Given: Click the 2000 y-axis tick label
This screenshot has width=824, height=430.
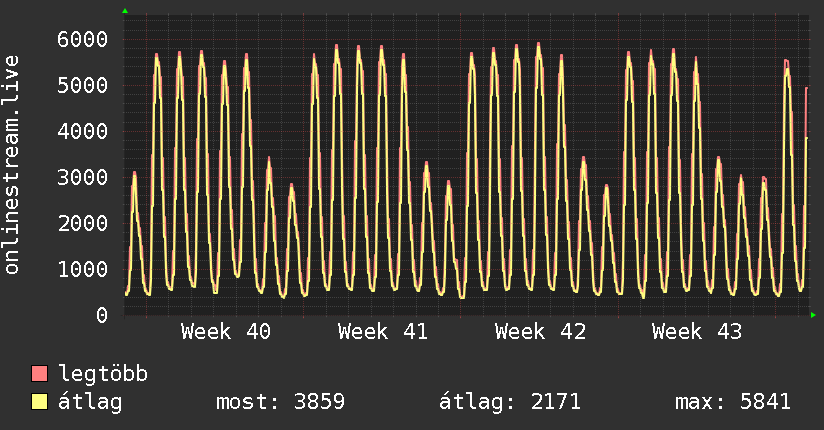Looking at the screenshot, I should click(83, 223).
